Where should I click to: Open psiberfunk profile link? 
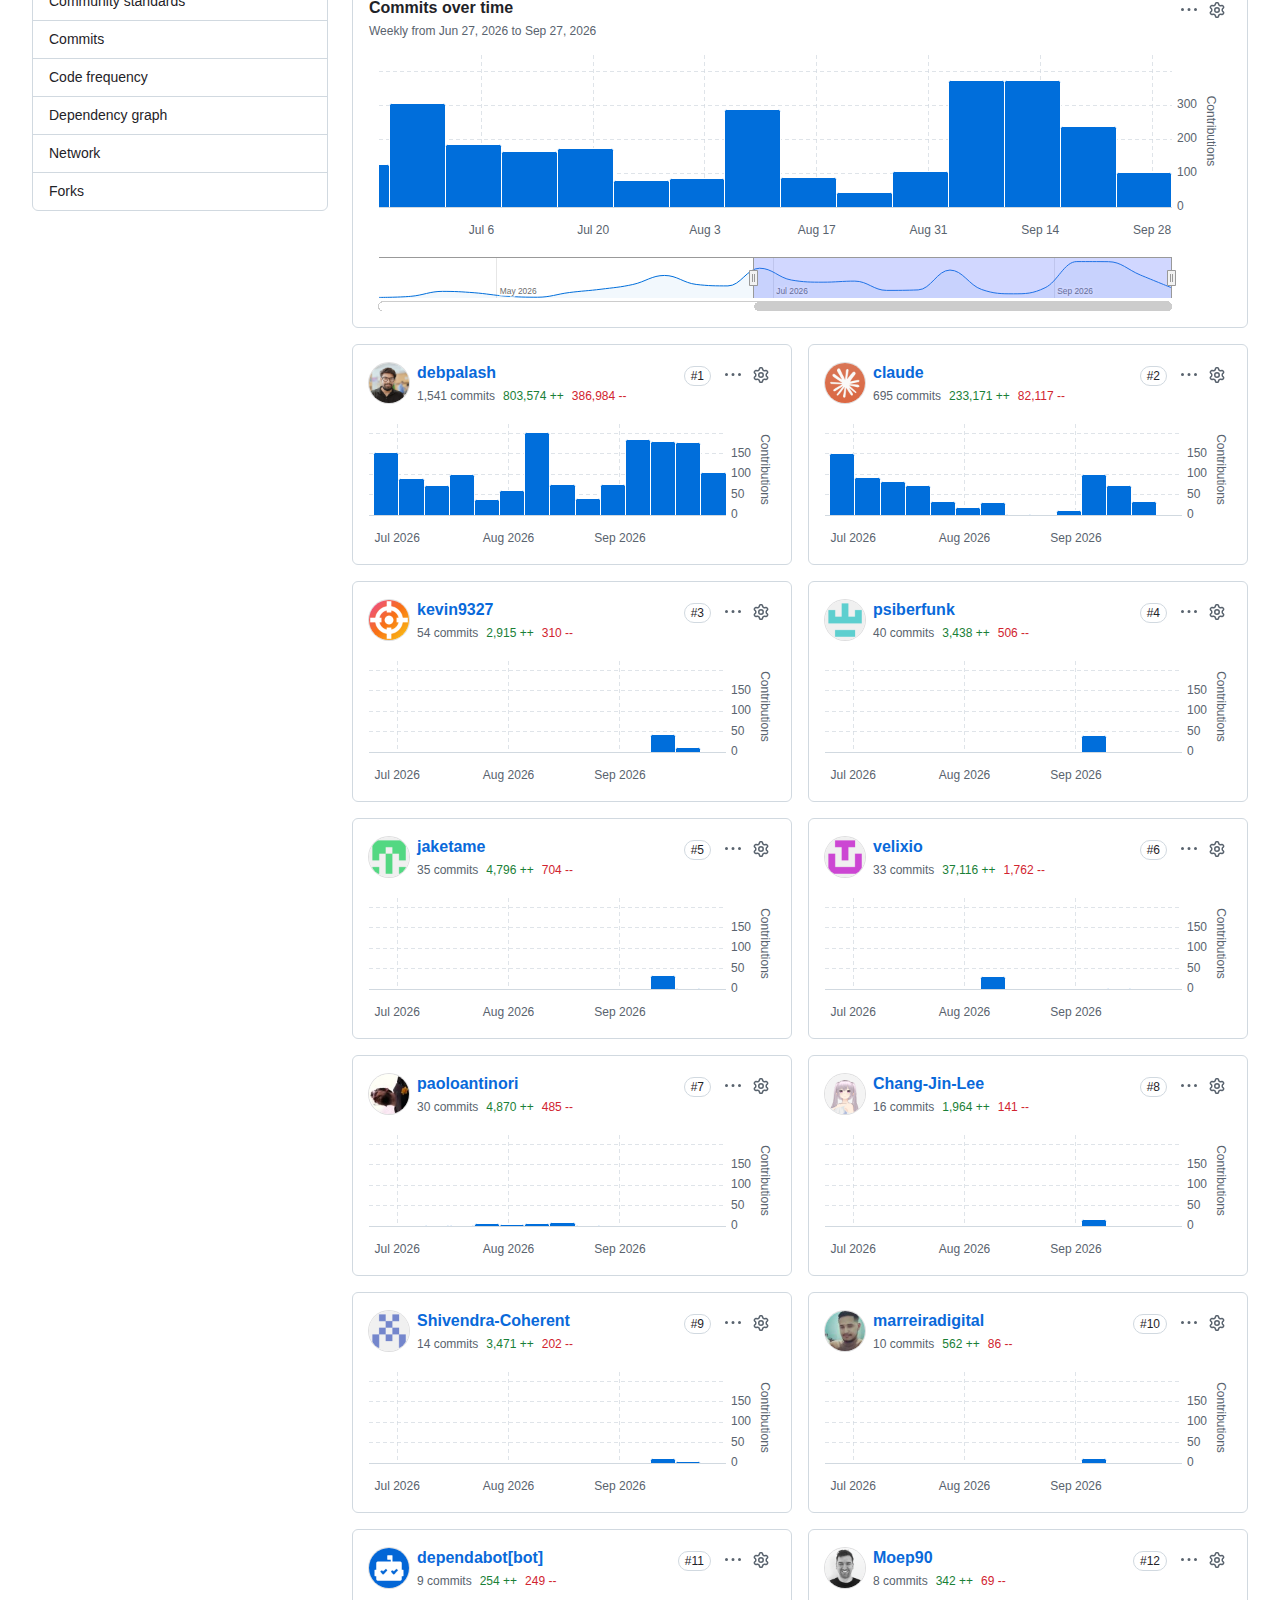[913, 609]
